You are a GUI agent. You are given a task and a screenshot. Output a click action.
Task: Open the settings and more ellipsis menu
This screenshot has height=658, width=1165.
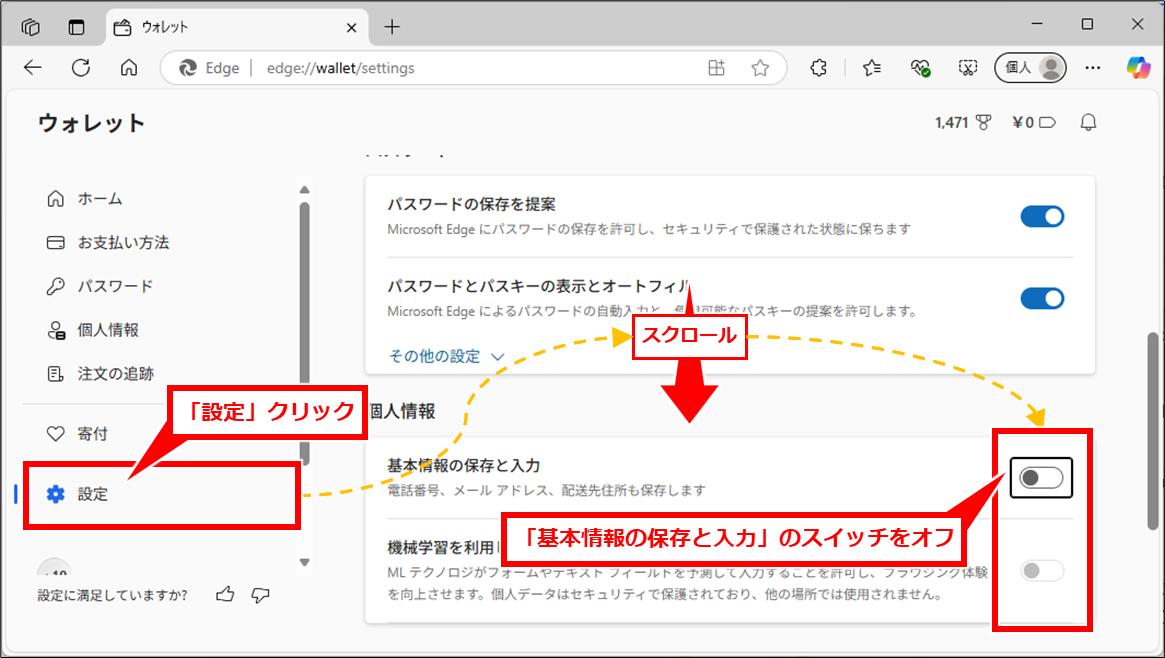click(x=1092, y=68)
